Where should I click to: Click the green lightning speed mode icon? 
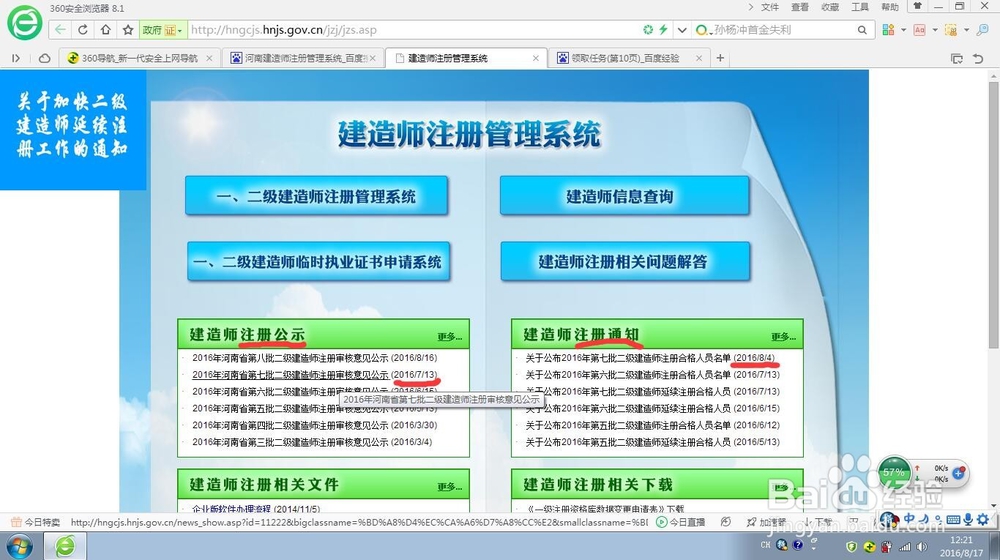point(663,29)
